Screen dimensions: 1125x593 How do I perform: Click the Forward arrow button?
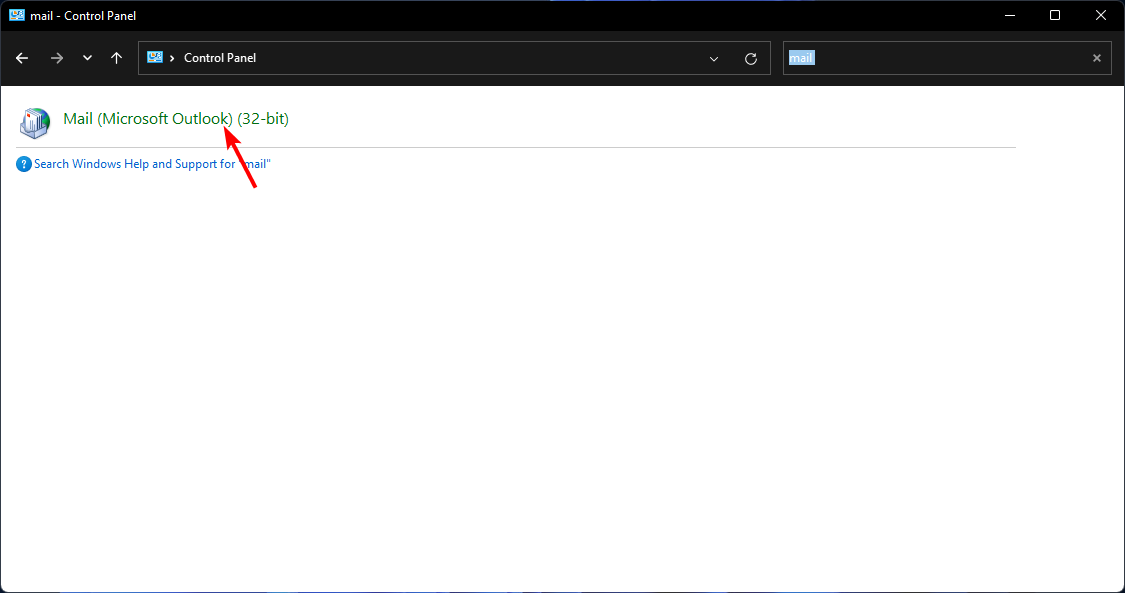tap(57, 58)
